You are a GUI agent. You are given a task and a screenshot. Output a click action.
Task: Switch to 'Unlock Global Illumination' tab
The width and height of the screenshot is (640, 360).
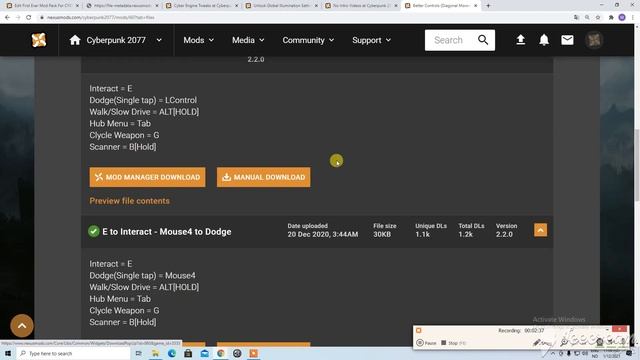282,6
